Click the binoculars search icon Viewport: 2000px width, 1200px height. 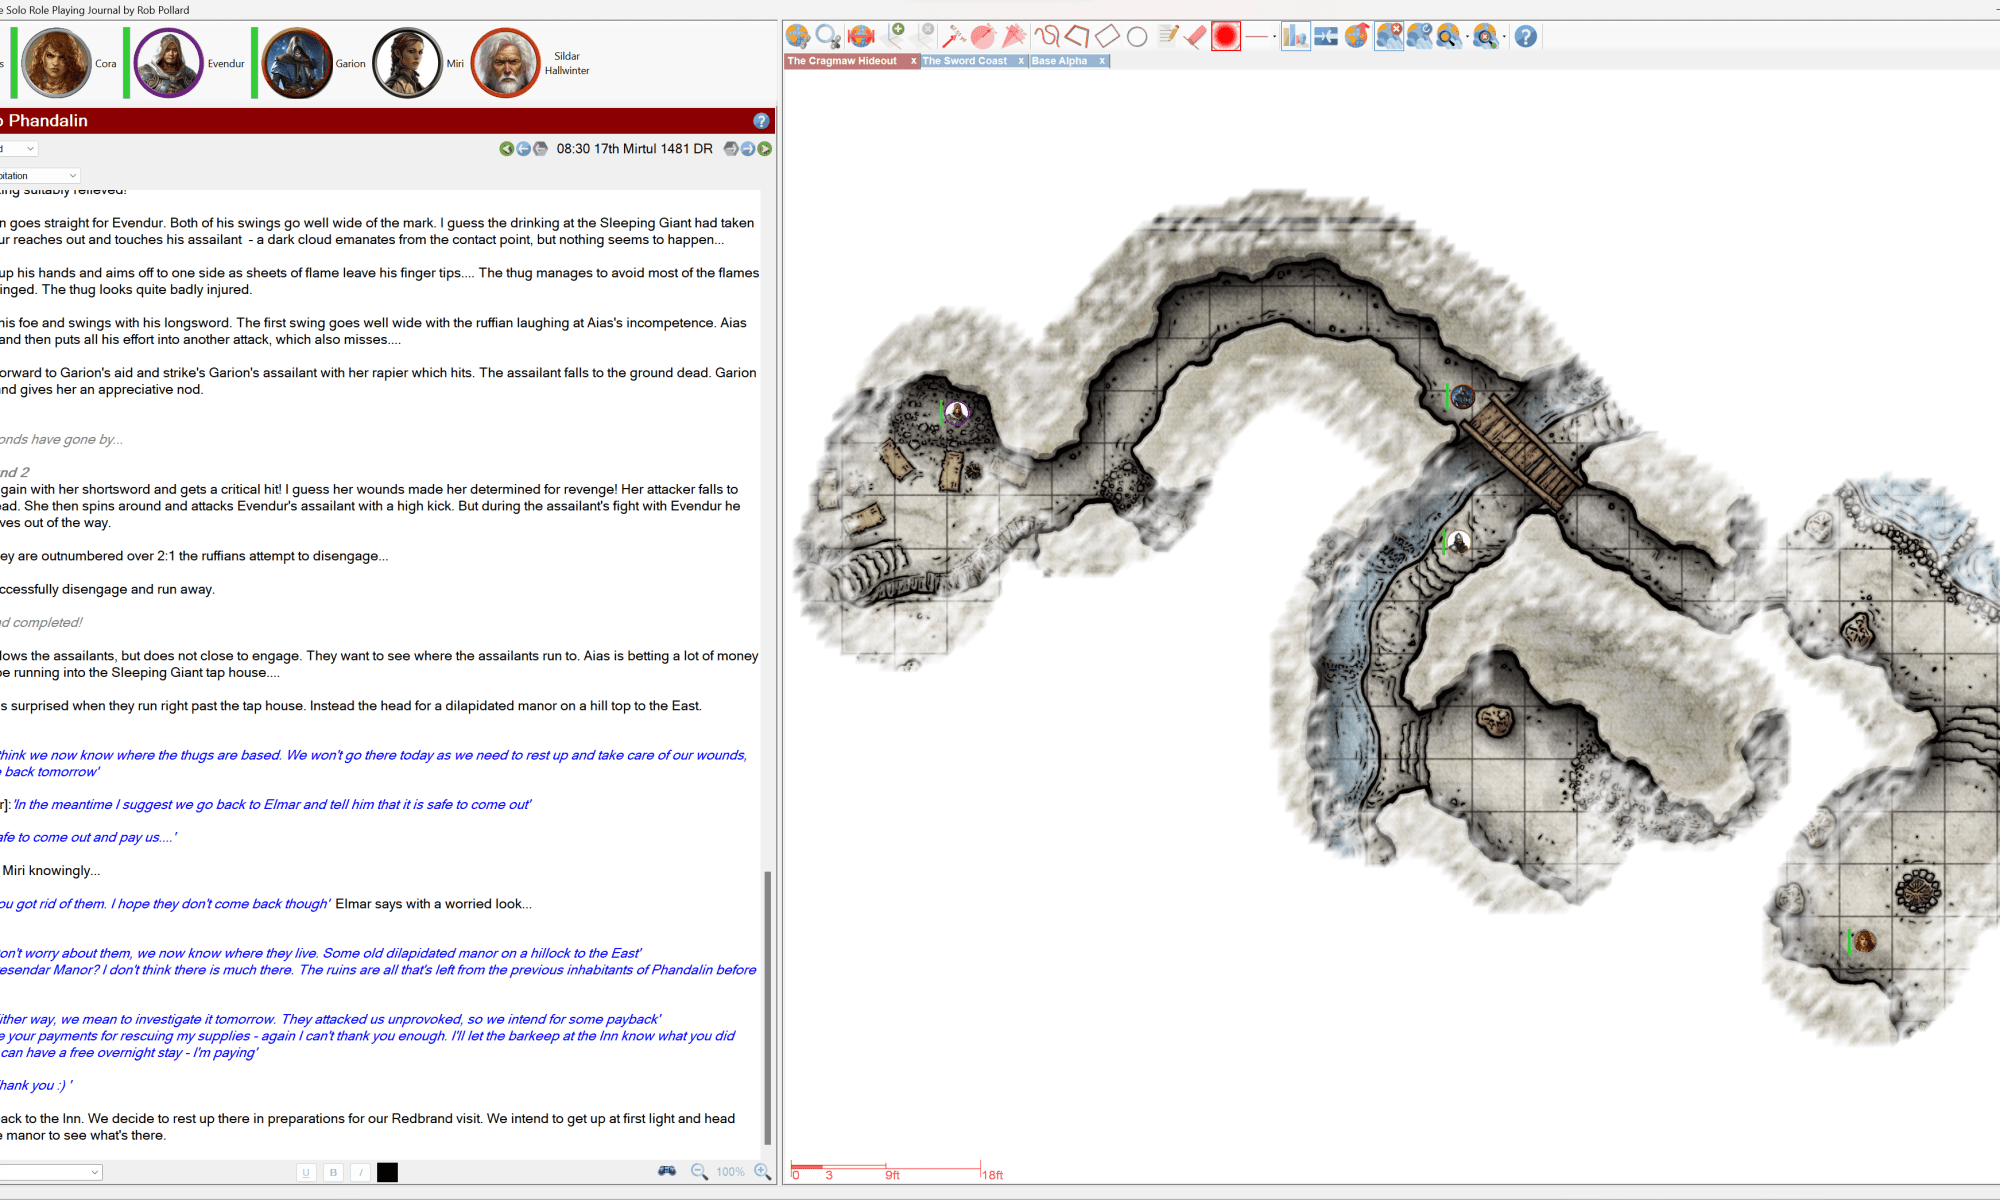coord(667,1171)
